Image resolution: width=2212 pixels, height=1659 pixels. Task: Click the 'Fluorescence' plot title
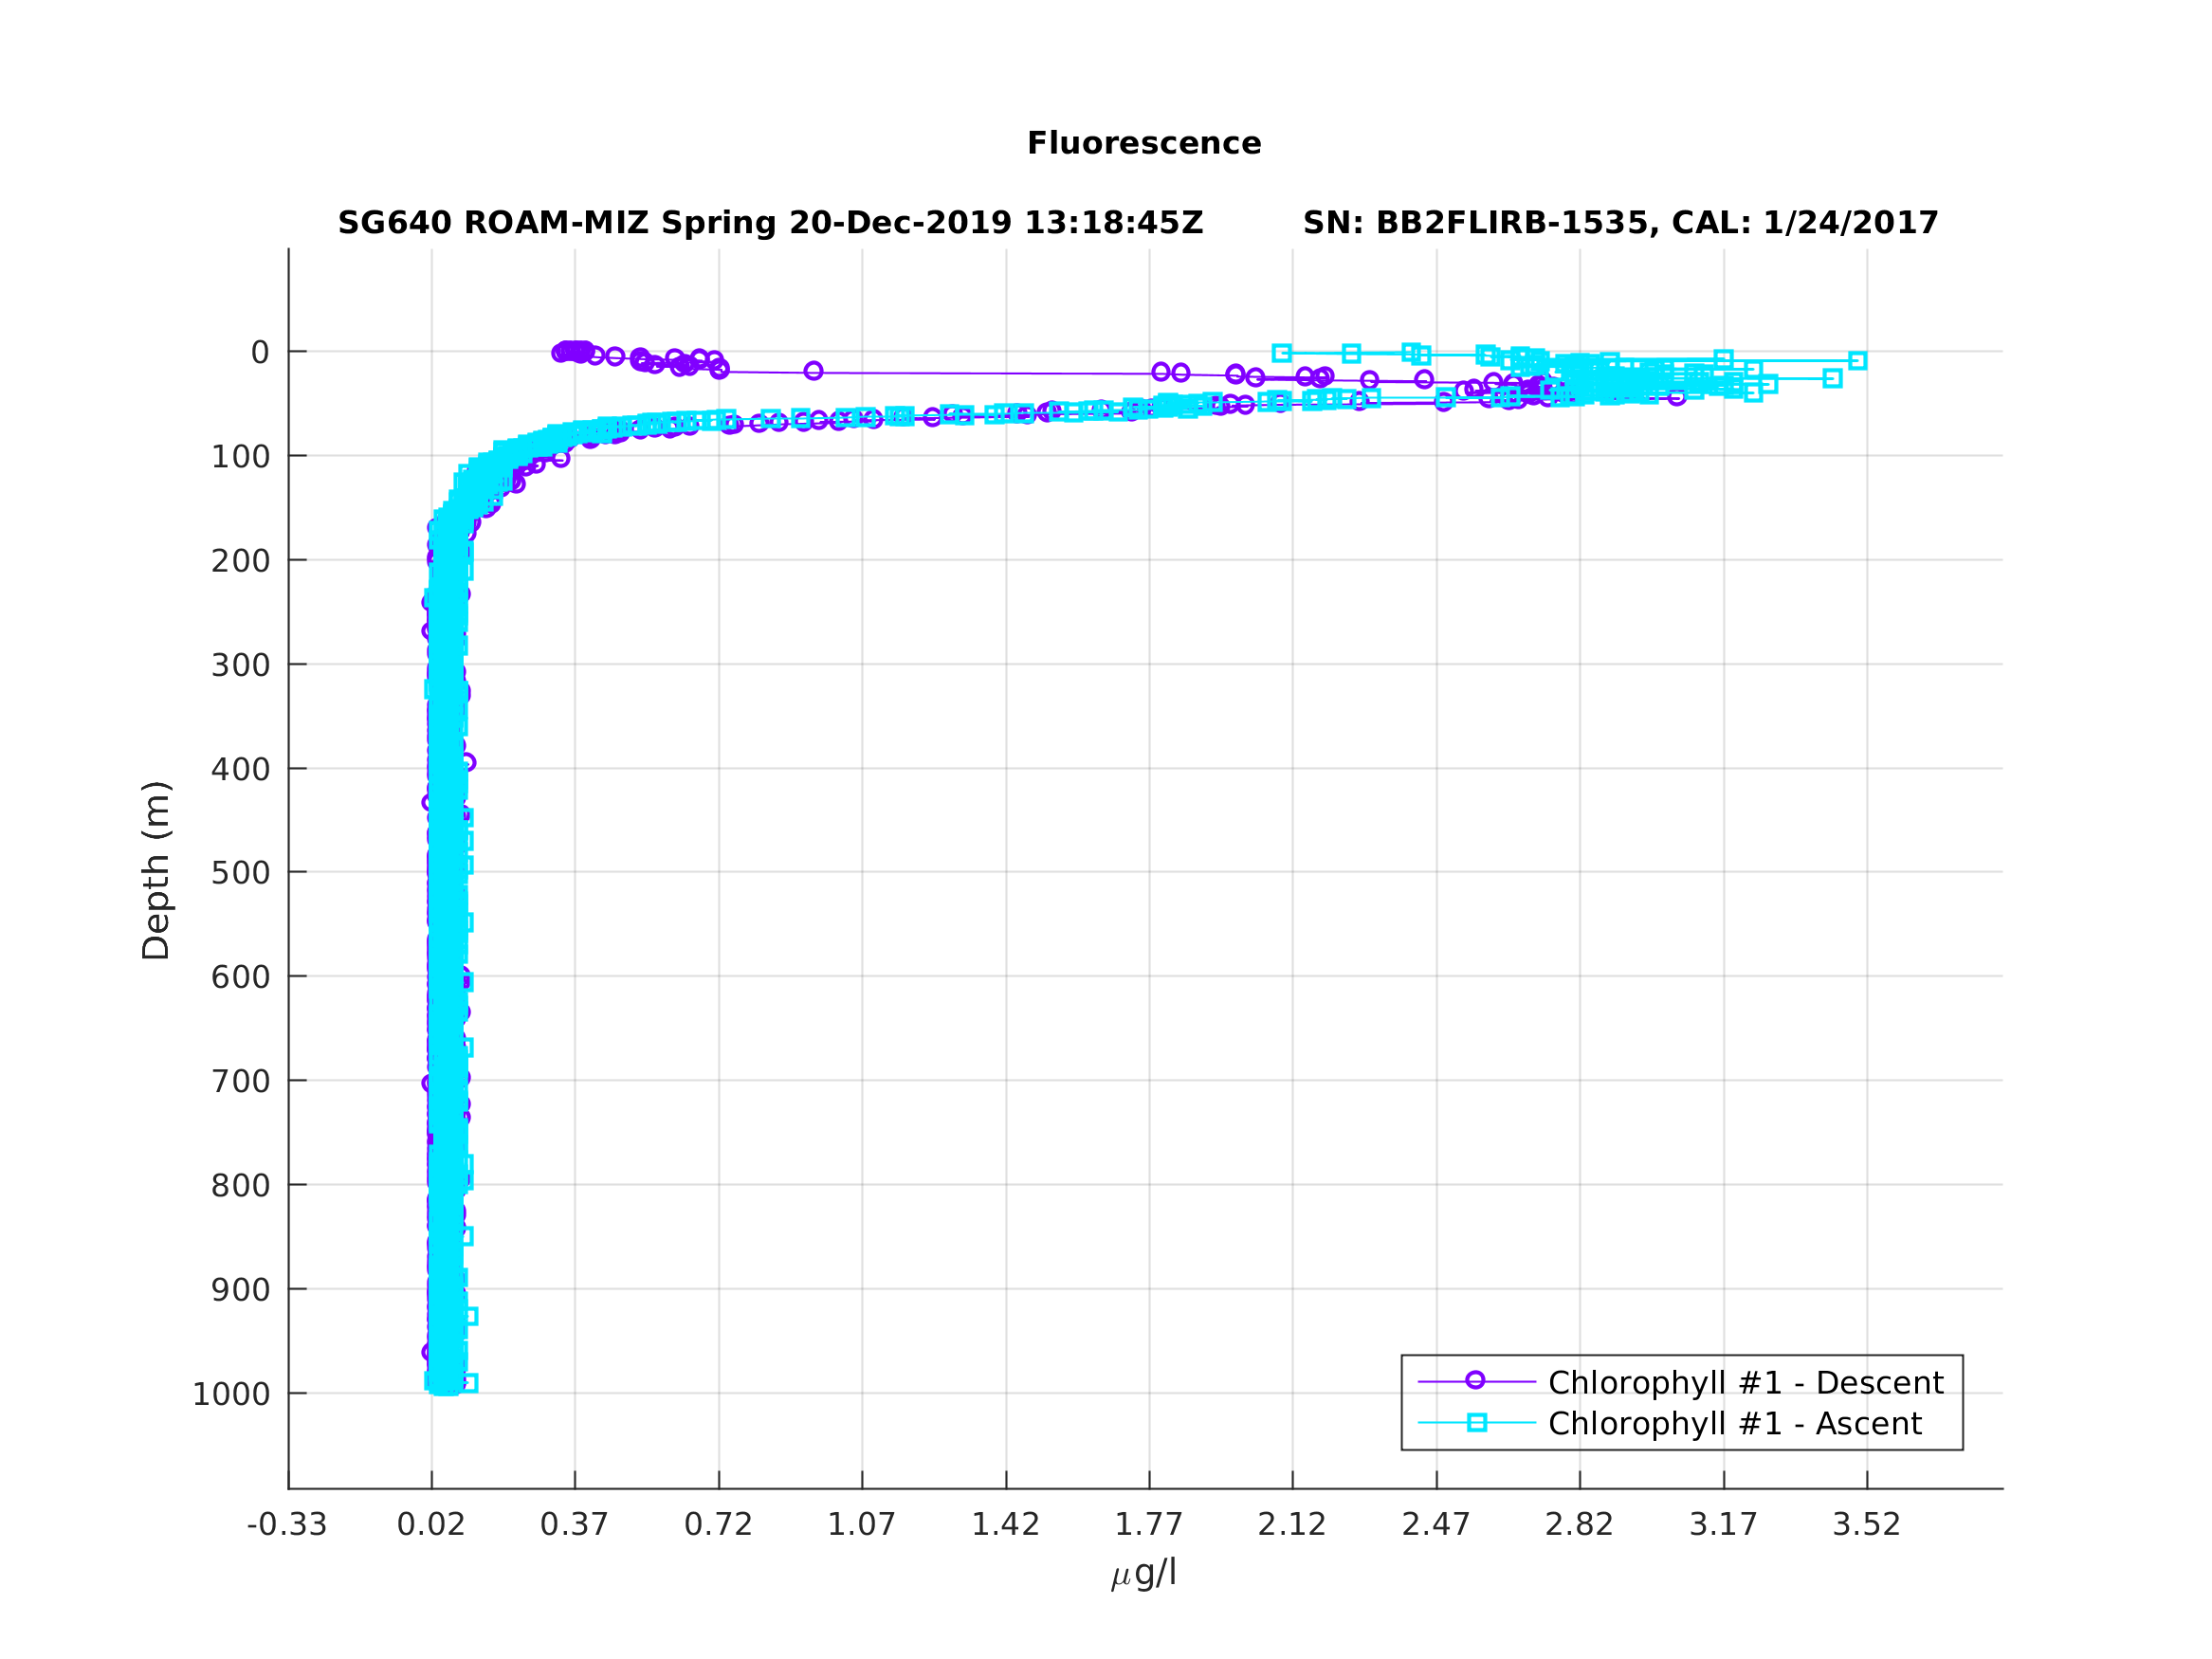click(1144, 143)
